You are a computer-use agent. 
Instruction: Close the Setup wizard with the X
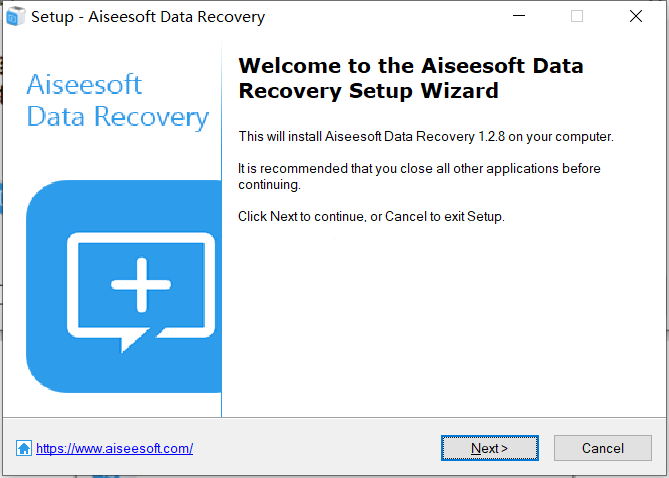point(636,16)
